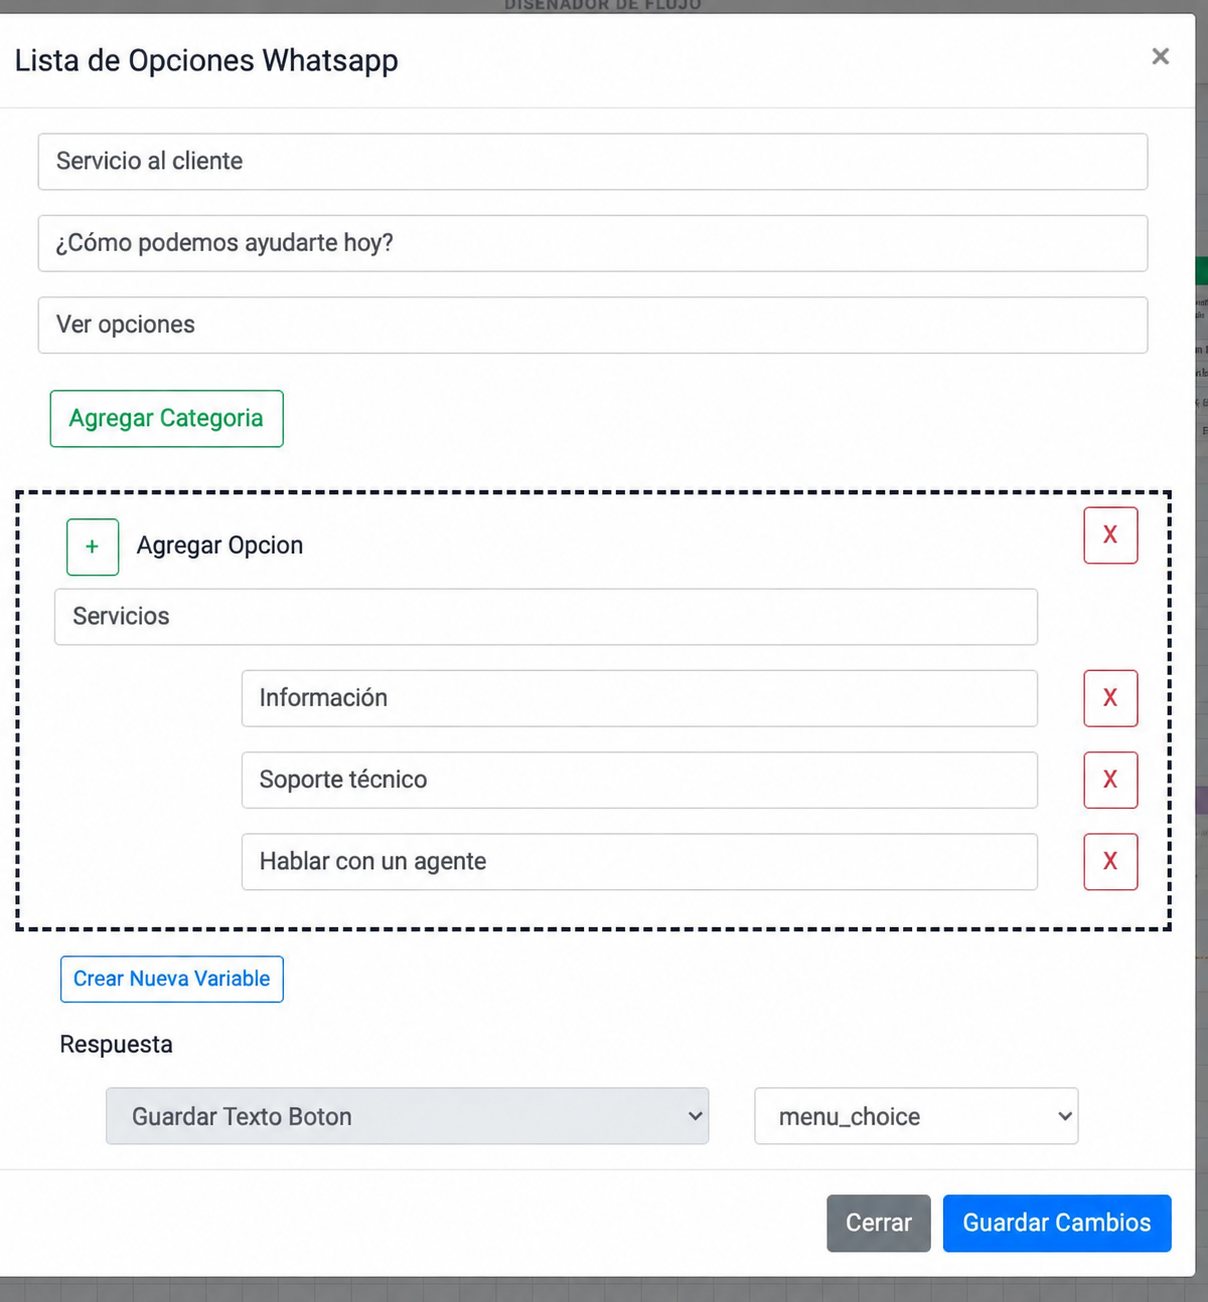Focus the '¿Cómo podemos ayudarte hoy?' field
The height and width of the screenshot is (1302, 1208).
pyautogui.click(x=593, y=243)
